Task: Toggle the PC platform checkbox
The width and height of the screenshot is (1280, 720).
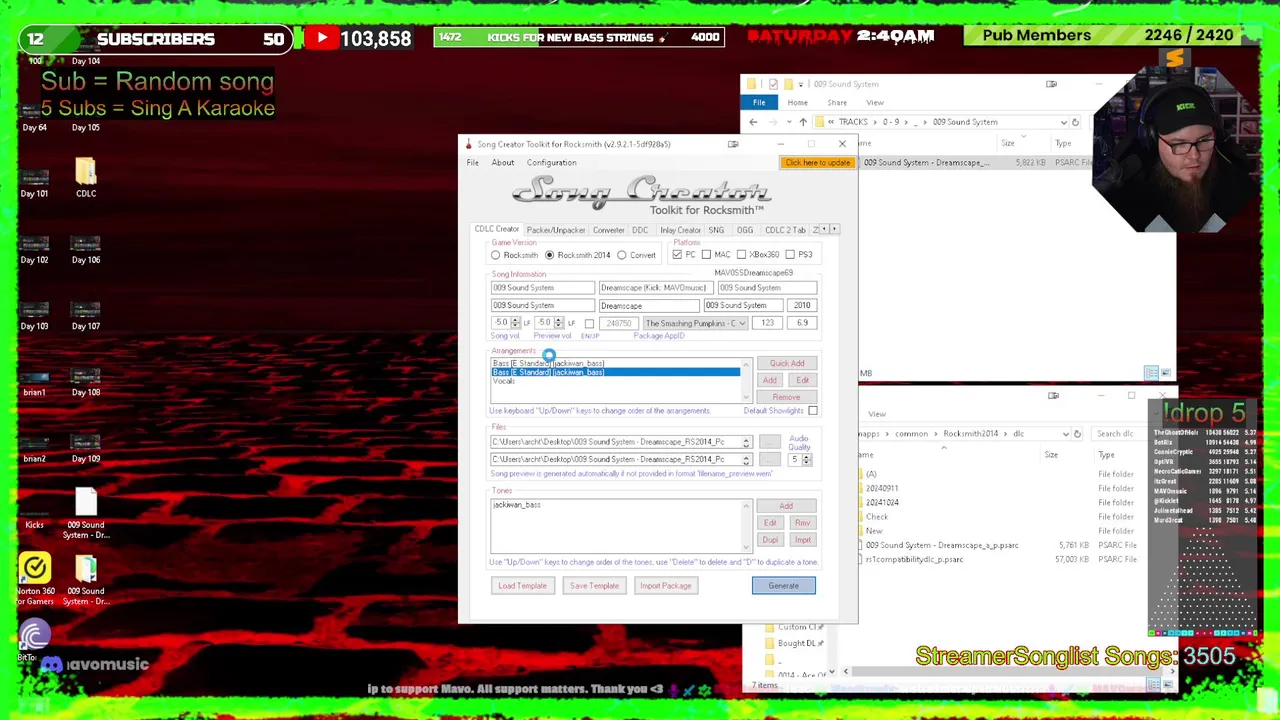Action: click(x=677, y=255)
